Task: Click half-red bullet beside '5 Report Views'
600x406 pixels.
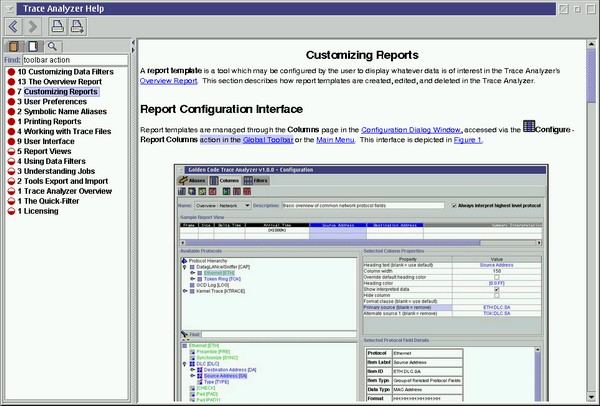Action: click(11, 151)
